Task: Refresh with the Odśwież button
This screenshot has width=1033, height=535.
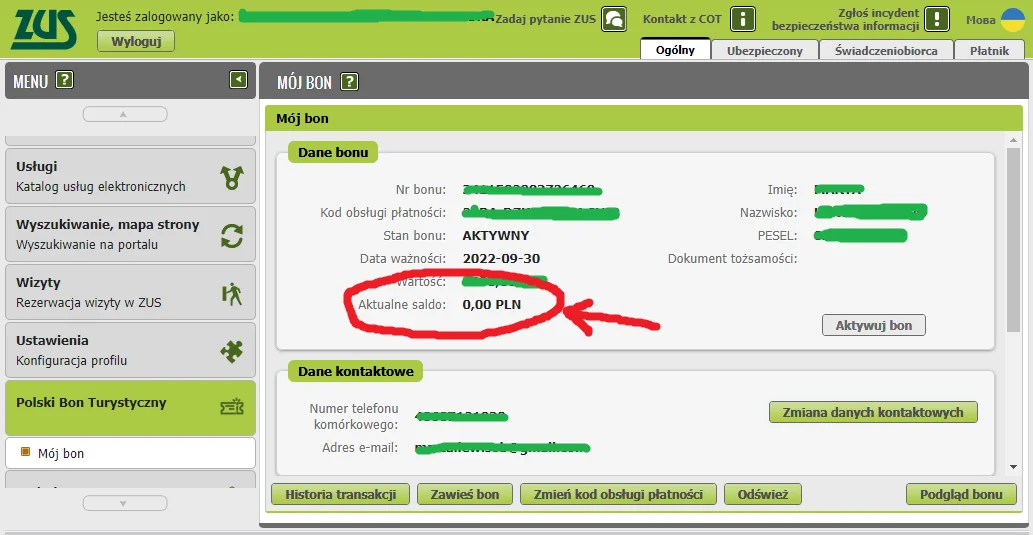Action: [763, 494]
